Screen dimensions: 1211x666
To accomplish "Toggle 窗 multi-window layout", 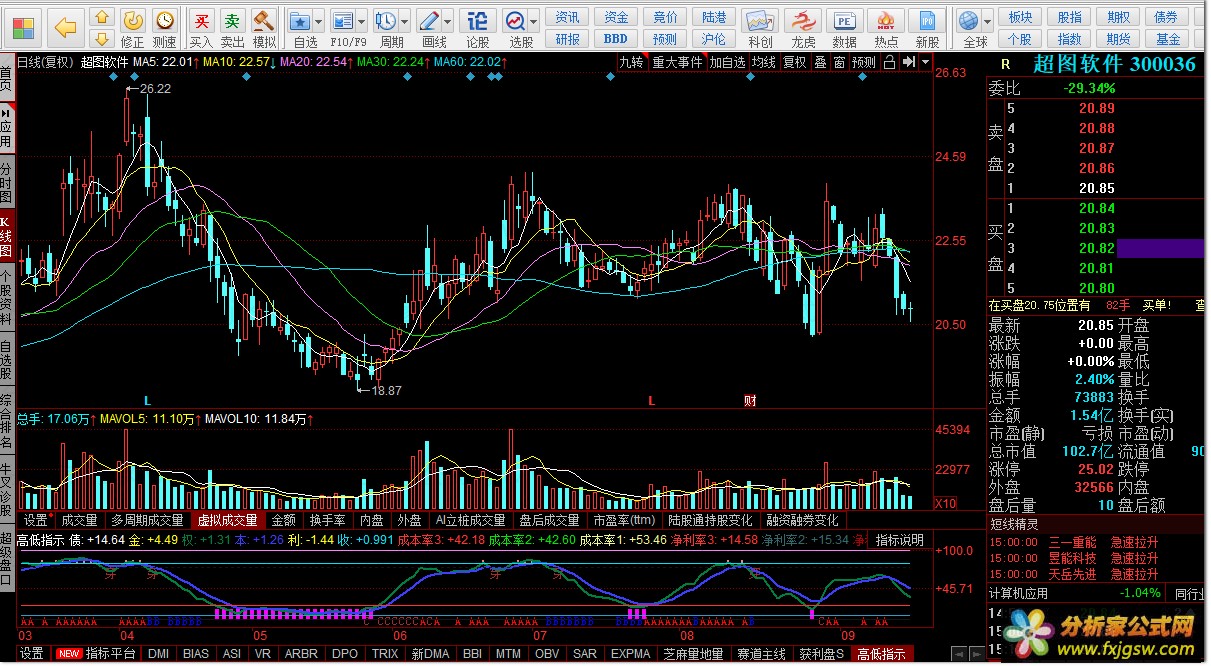I will [839, 62].
